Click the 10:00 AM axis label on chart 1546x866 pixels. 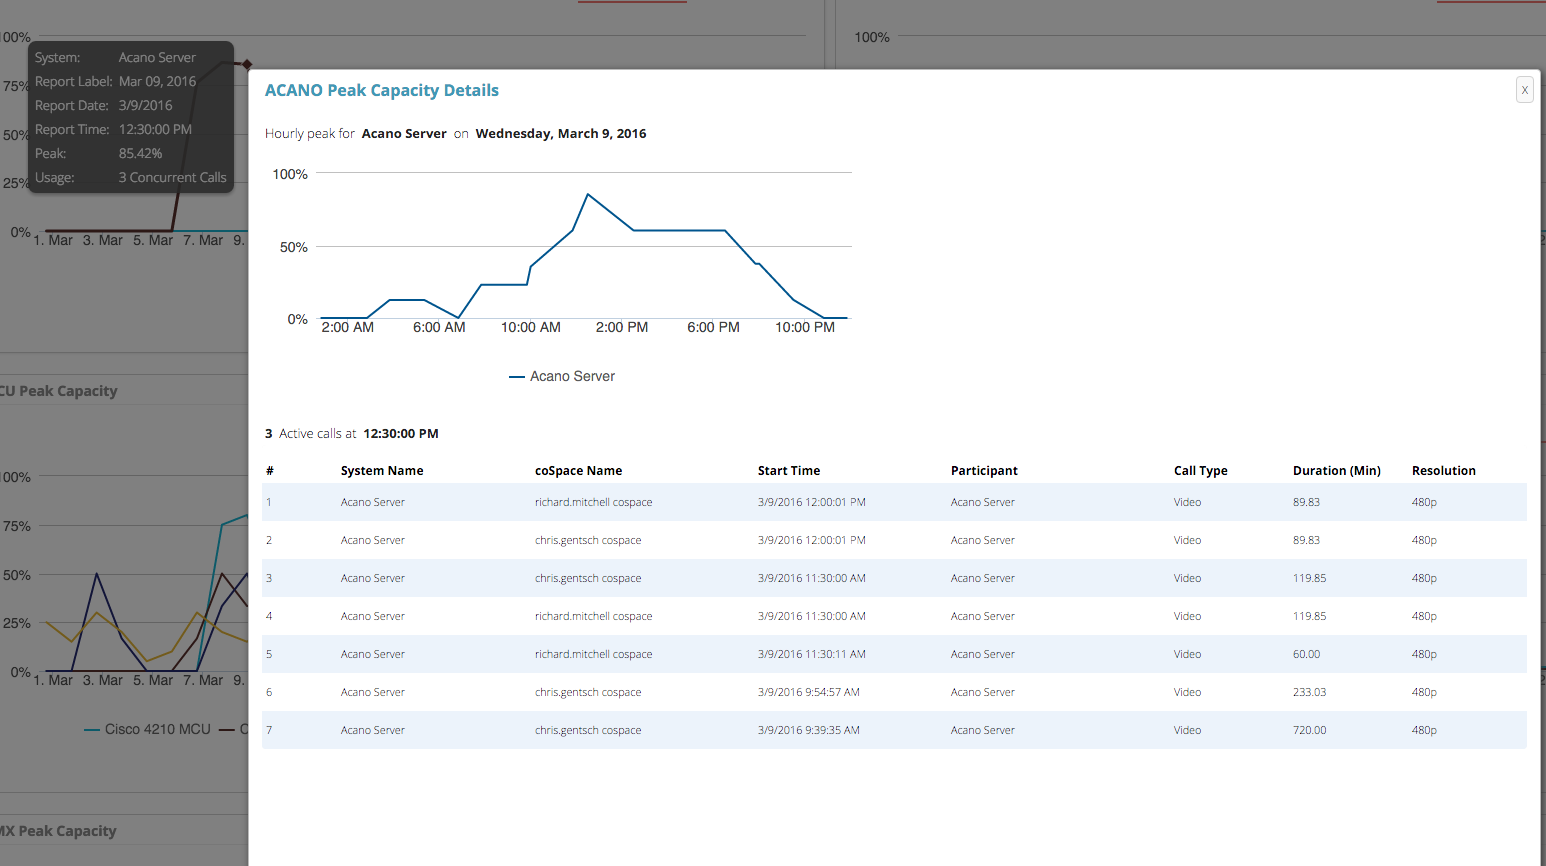point(531,327)
